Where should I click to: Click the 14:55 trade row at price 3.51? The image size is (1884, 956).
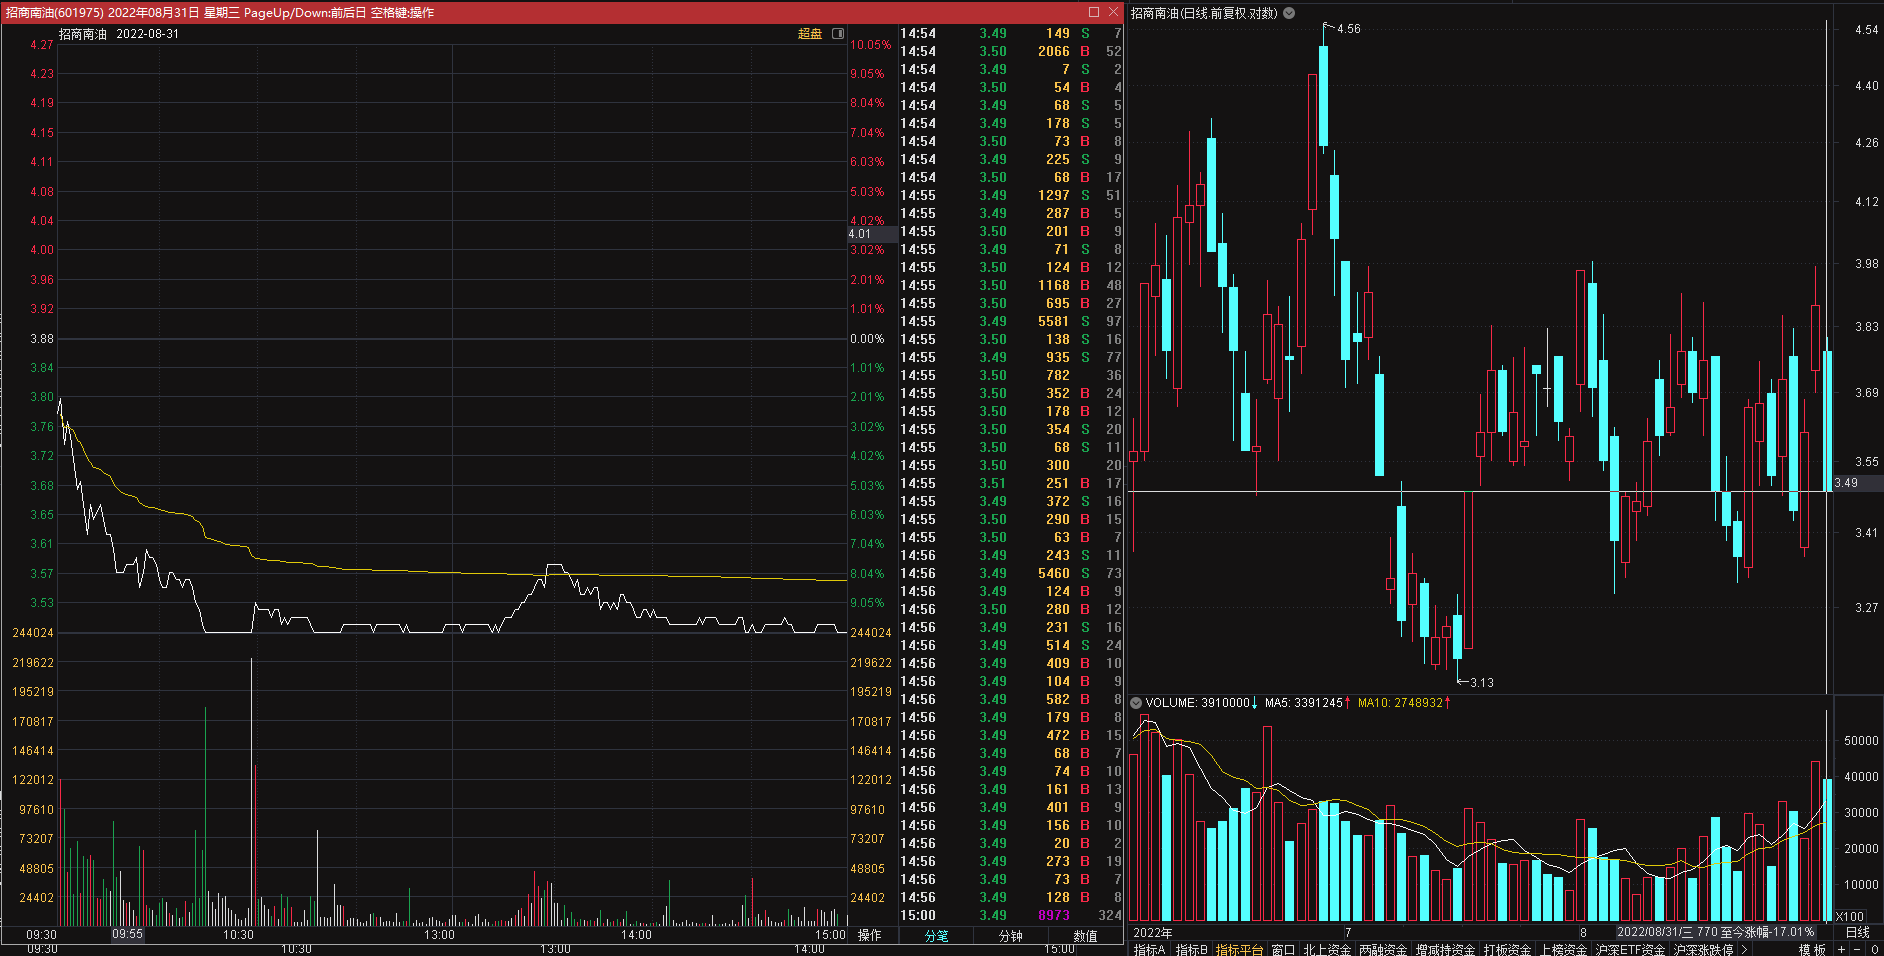1011,483
